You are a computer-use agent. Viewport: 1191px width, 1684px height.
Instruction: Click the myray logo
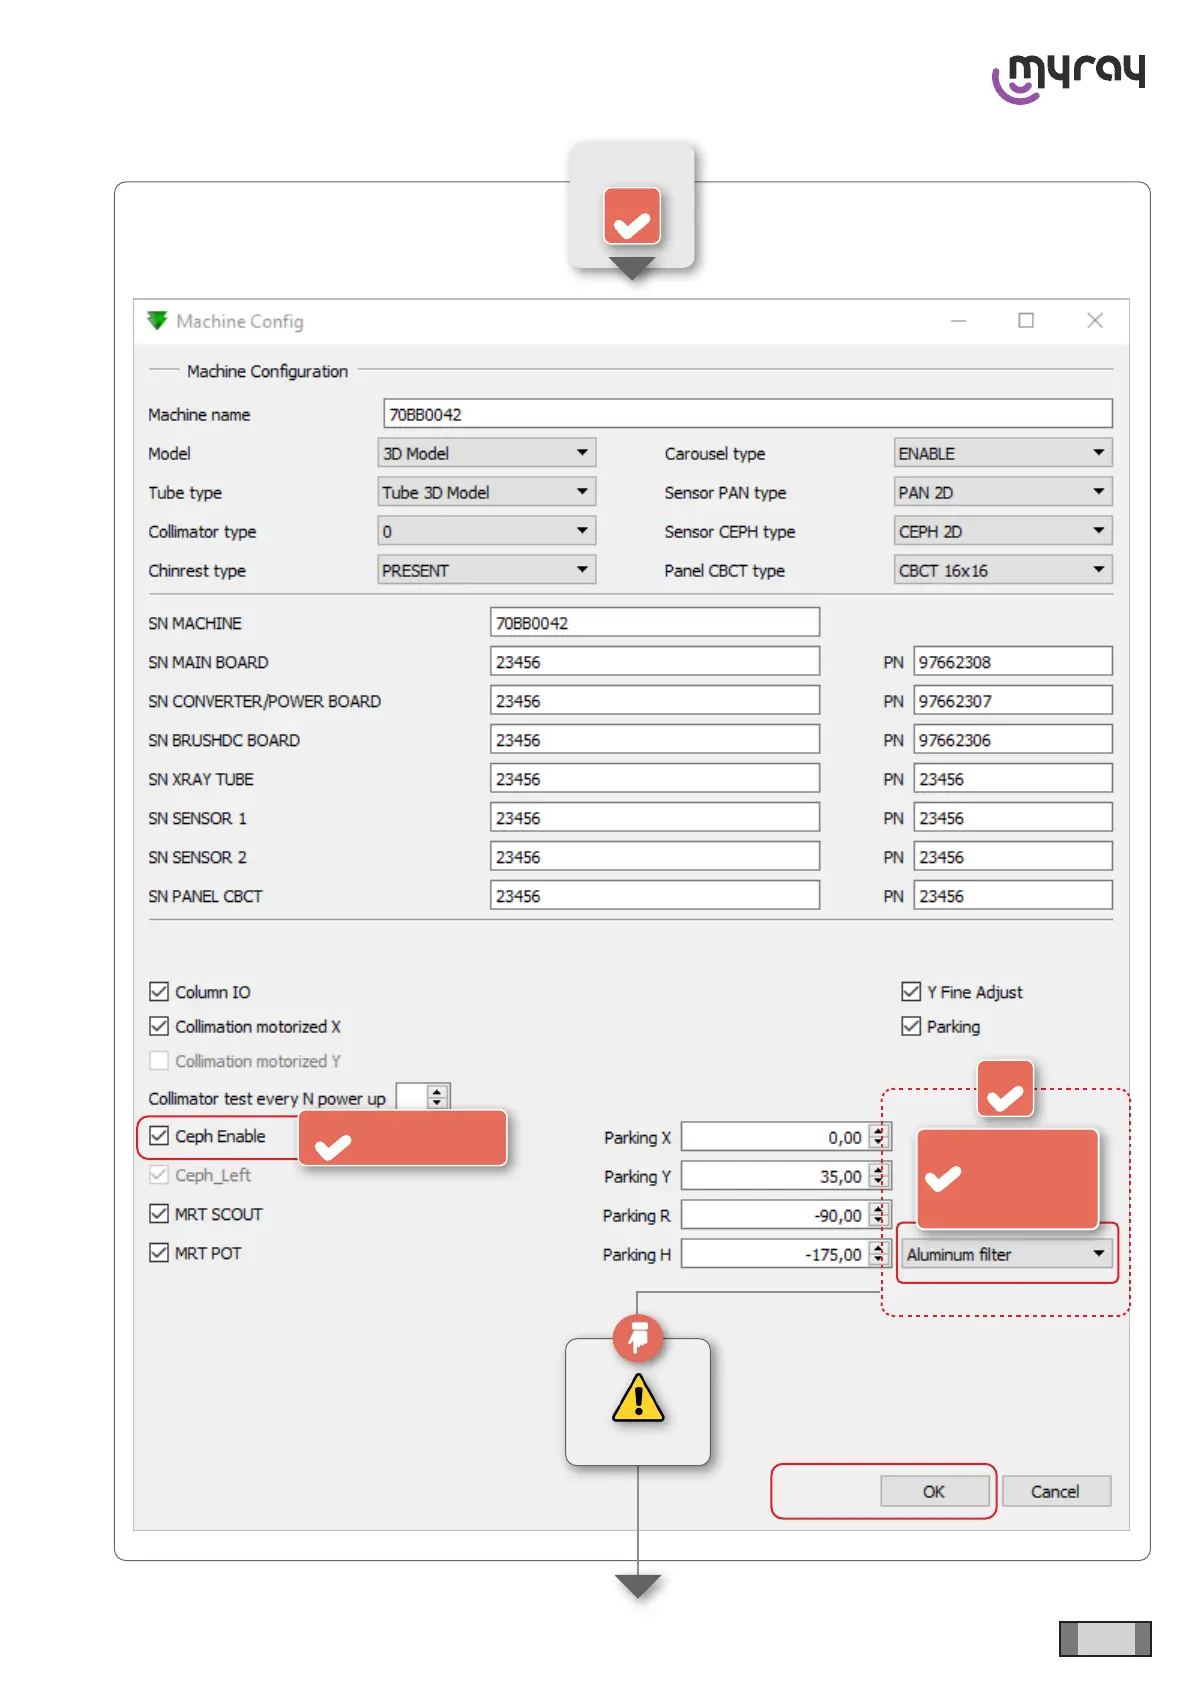coord(1068,77)
